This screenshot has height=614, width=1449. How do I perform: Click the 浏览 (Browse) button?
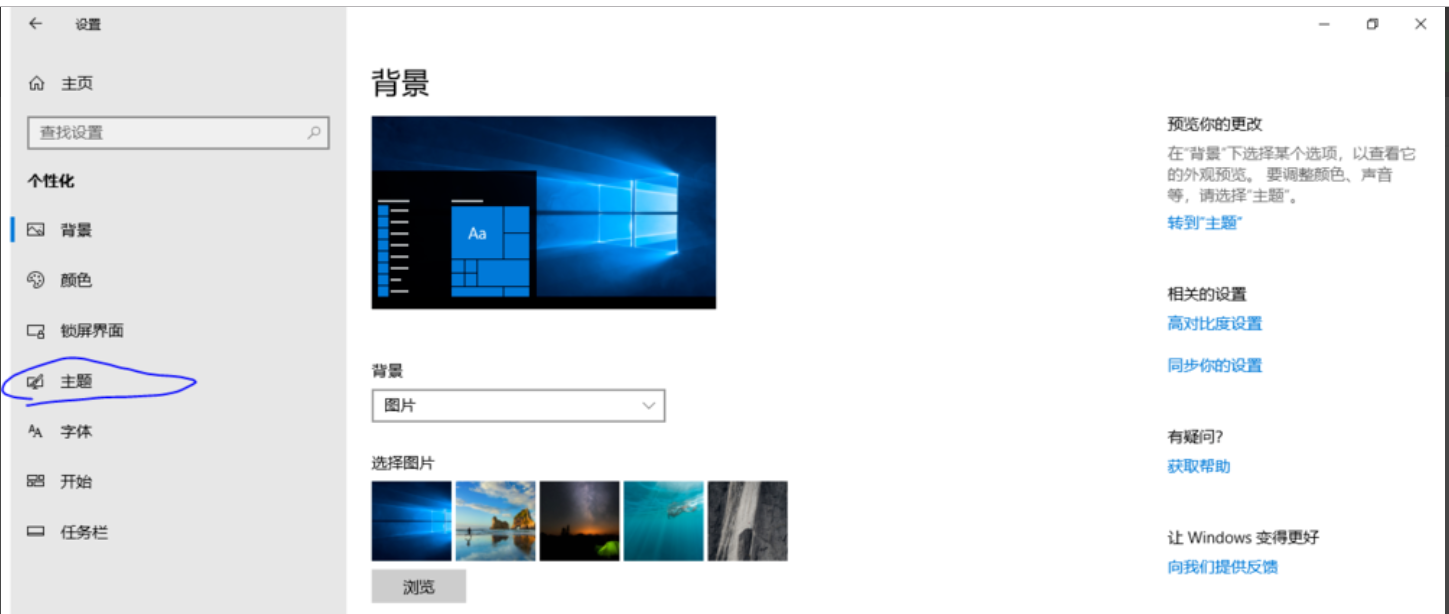419,587
